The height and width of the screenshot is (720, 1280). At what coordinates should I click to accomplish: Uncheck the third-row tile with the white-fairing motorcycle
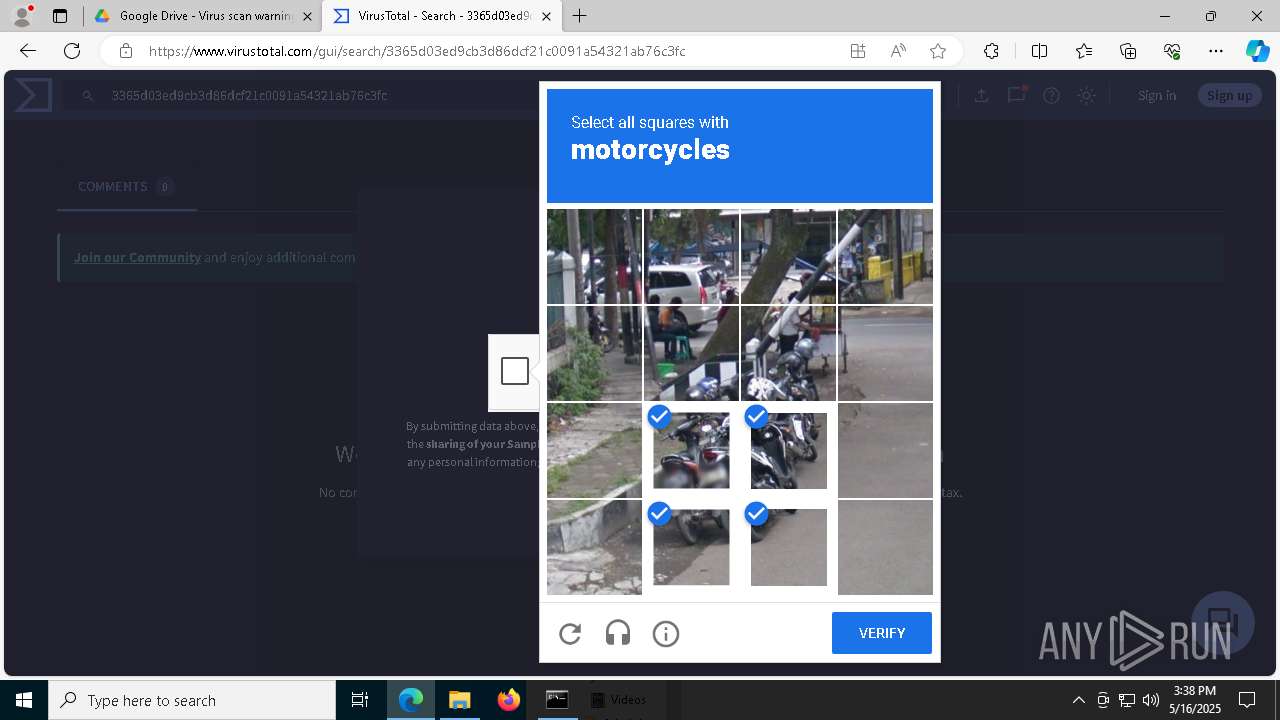(788, 450)
